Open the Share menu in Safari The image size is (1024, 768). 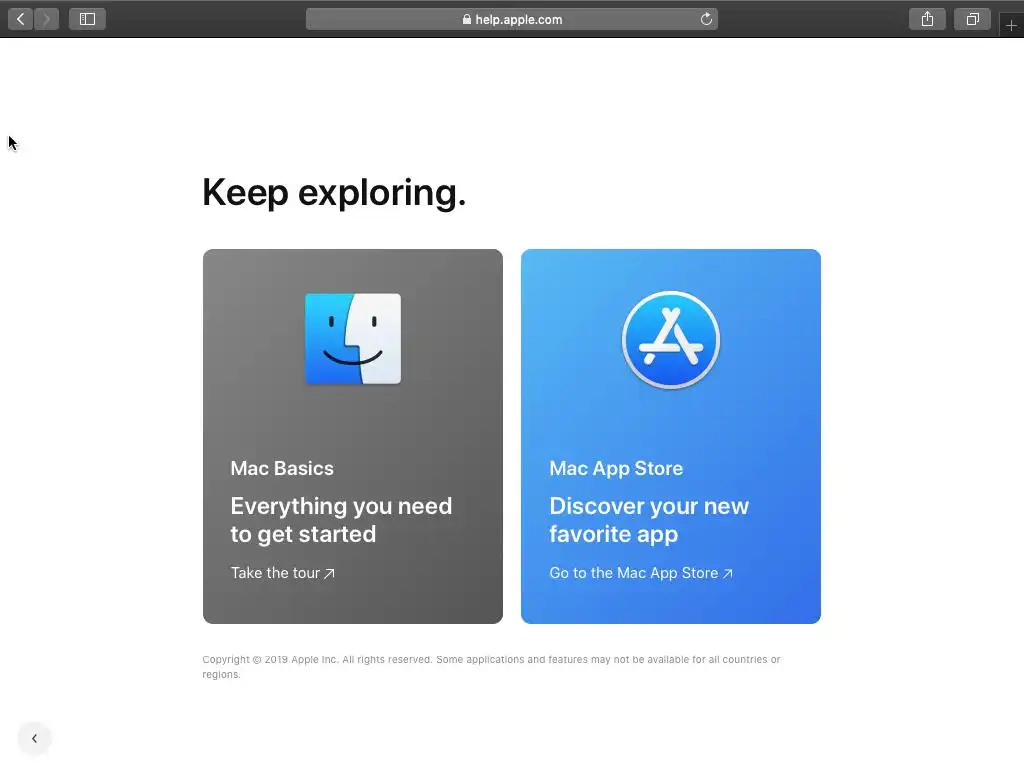(x=927, y=19)
